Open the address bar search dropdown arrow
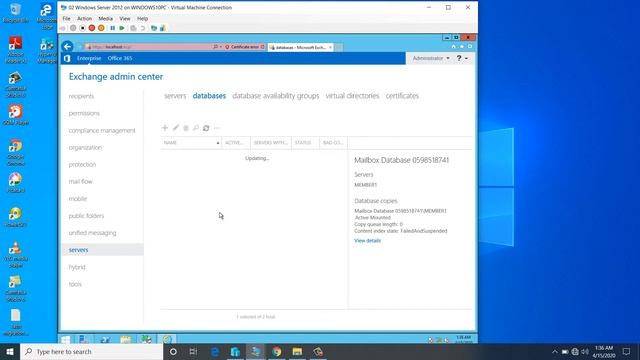640x360 pixels. click(221, 47)
